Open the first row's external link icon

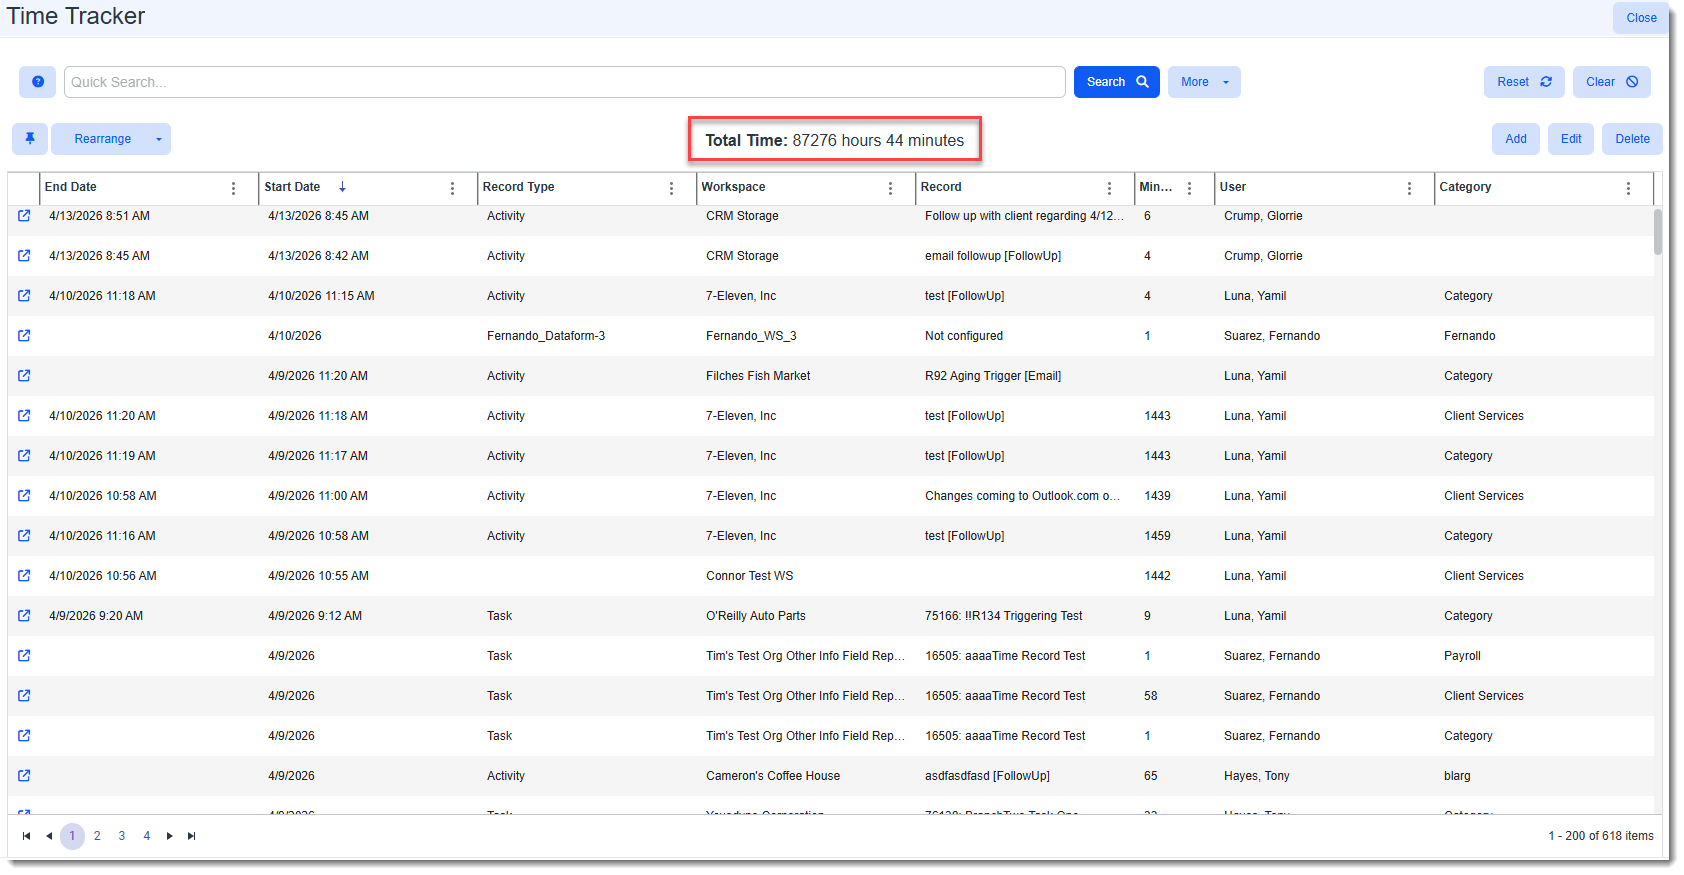pyautogui.click(x=24, y=216)
